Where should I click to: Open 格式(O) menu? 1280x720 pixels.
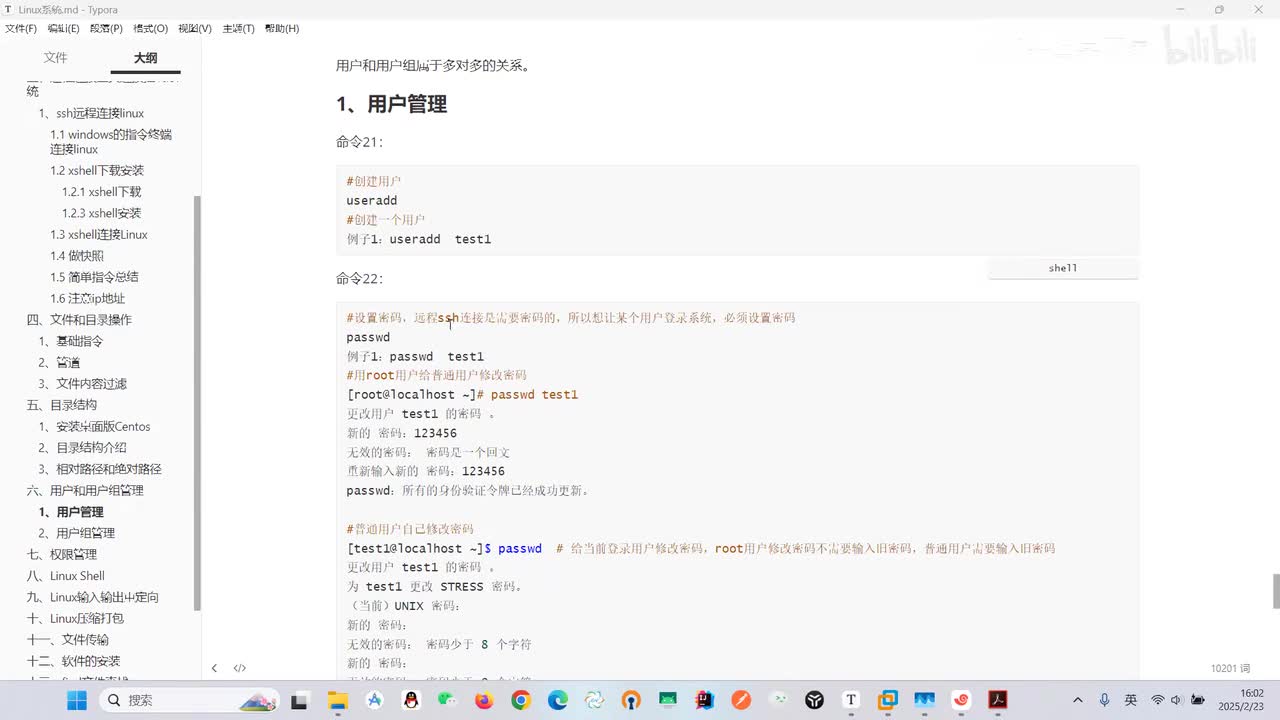151,28
